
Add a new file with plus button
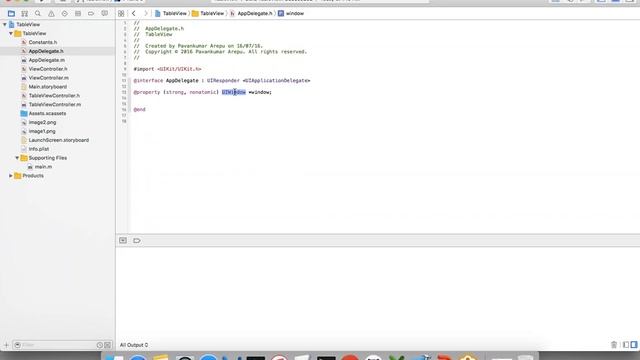[x=6, y=345]
